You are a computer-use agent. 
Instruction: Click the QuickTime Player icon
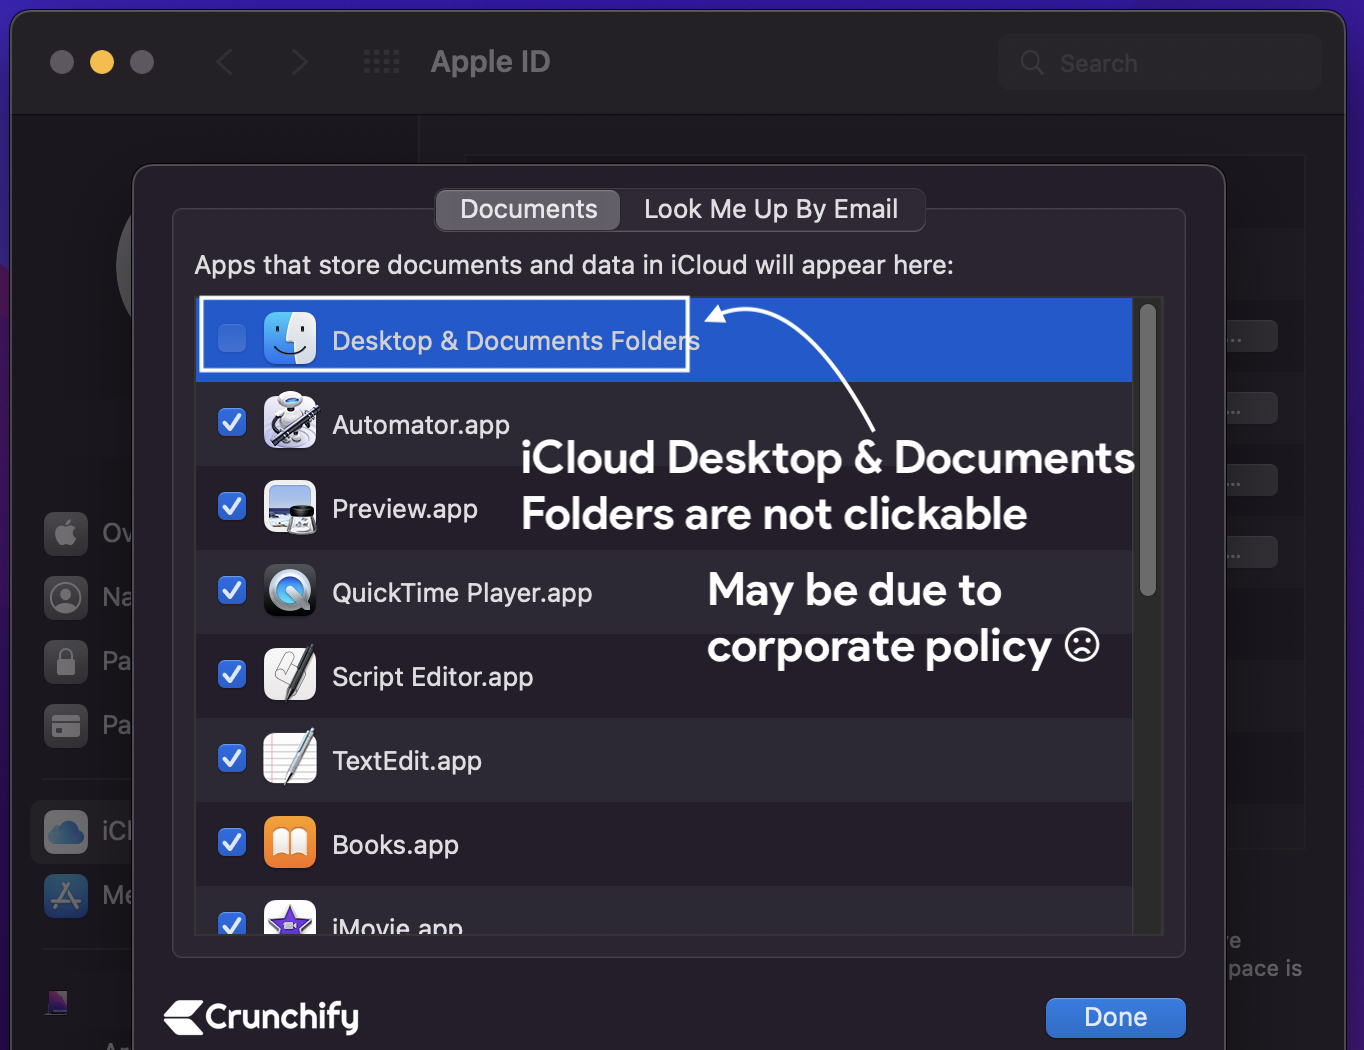tap(290, 590)
